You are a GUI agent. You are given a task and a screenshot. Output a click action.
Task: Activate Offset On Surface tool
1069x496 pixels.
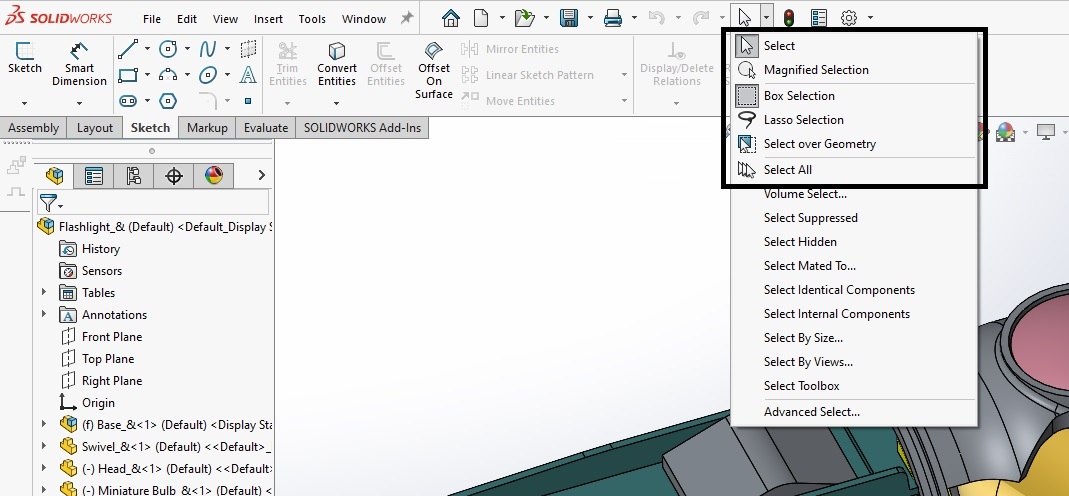[434, 70]
